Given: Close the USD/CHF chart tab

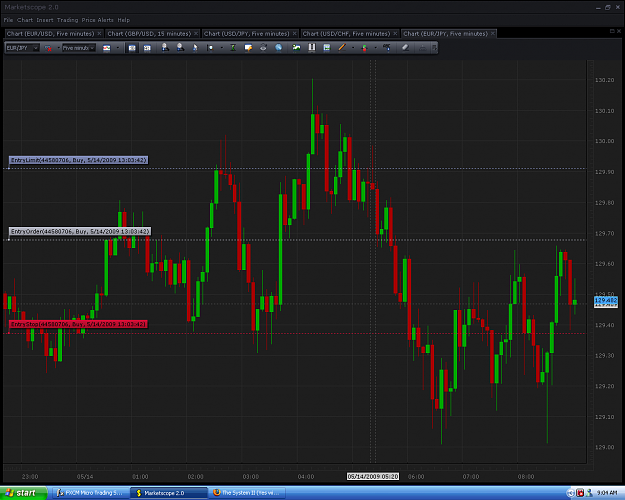Looking at the screenshot, I should [x=395, y=34].
